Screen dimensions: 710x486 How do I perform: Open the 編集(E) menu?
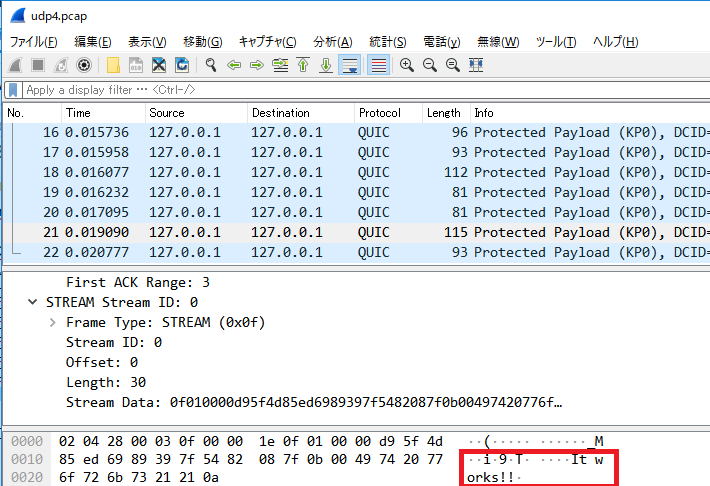point(93,42)
